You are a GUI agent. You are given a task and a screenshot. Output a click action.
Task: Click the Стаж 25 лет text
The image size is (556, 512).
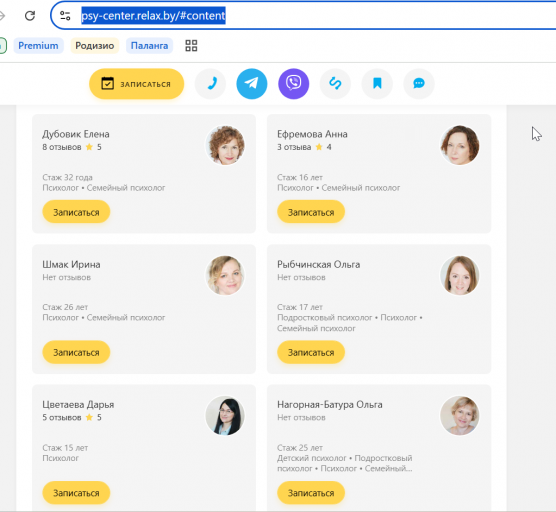(x=300, y=448)
